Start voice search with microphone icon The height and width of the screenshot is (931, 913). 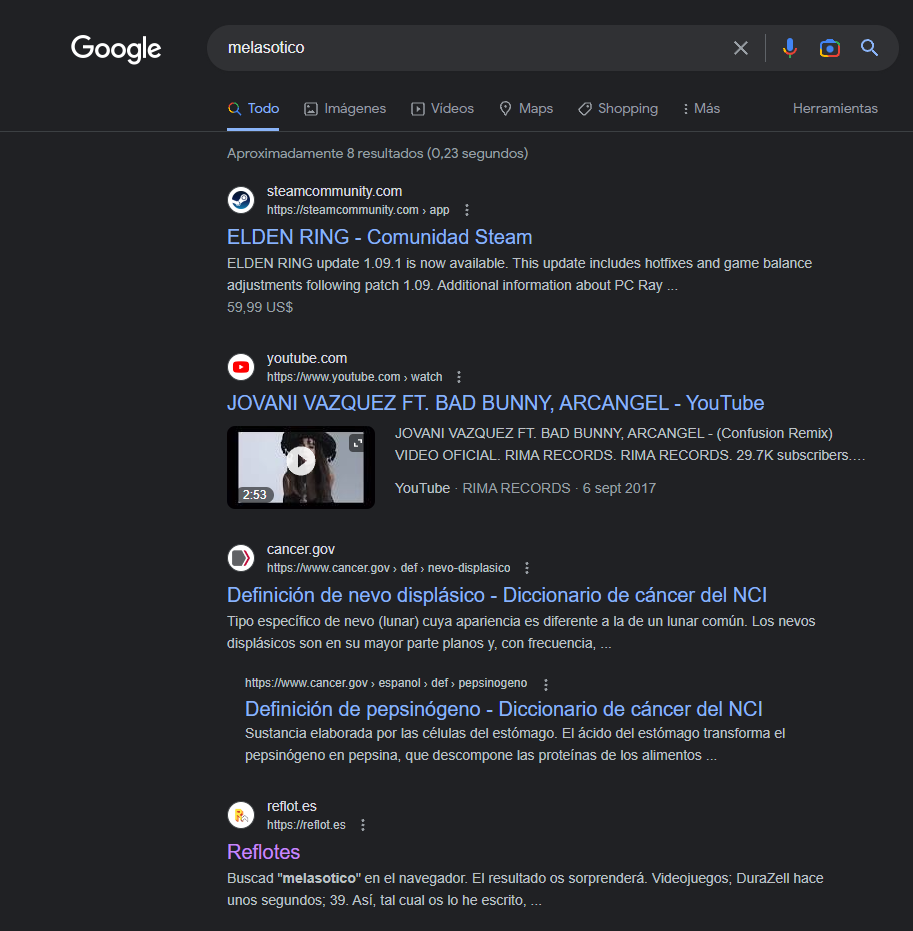point(789,48)
